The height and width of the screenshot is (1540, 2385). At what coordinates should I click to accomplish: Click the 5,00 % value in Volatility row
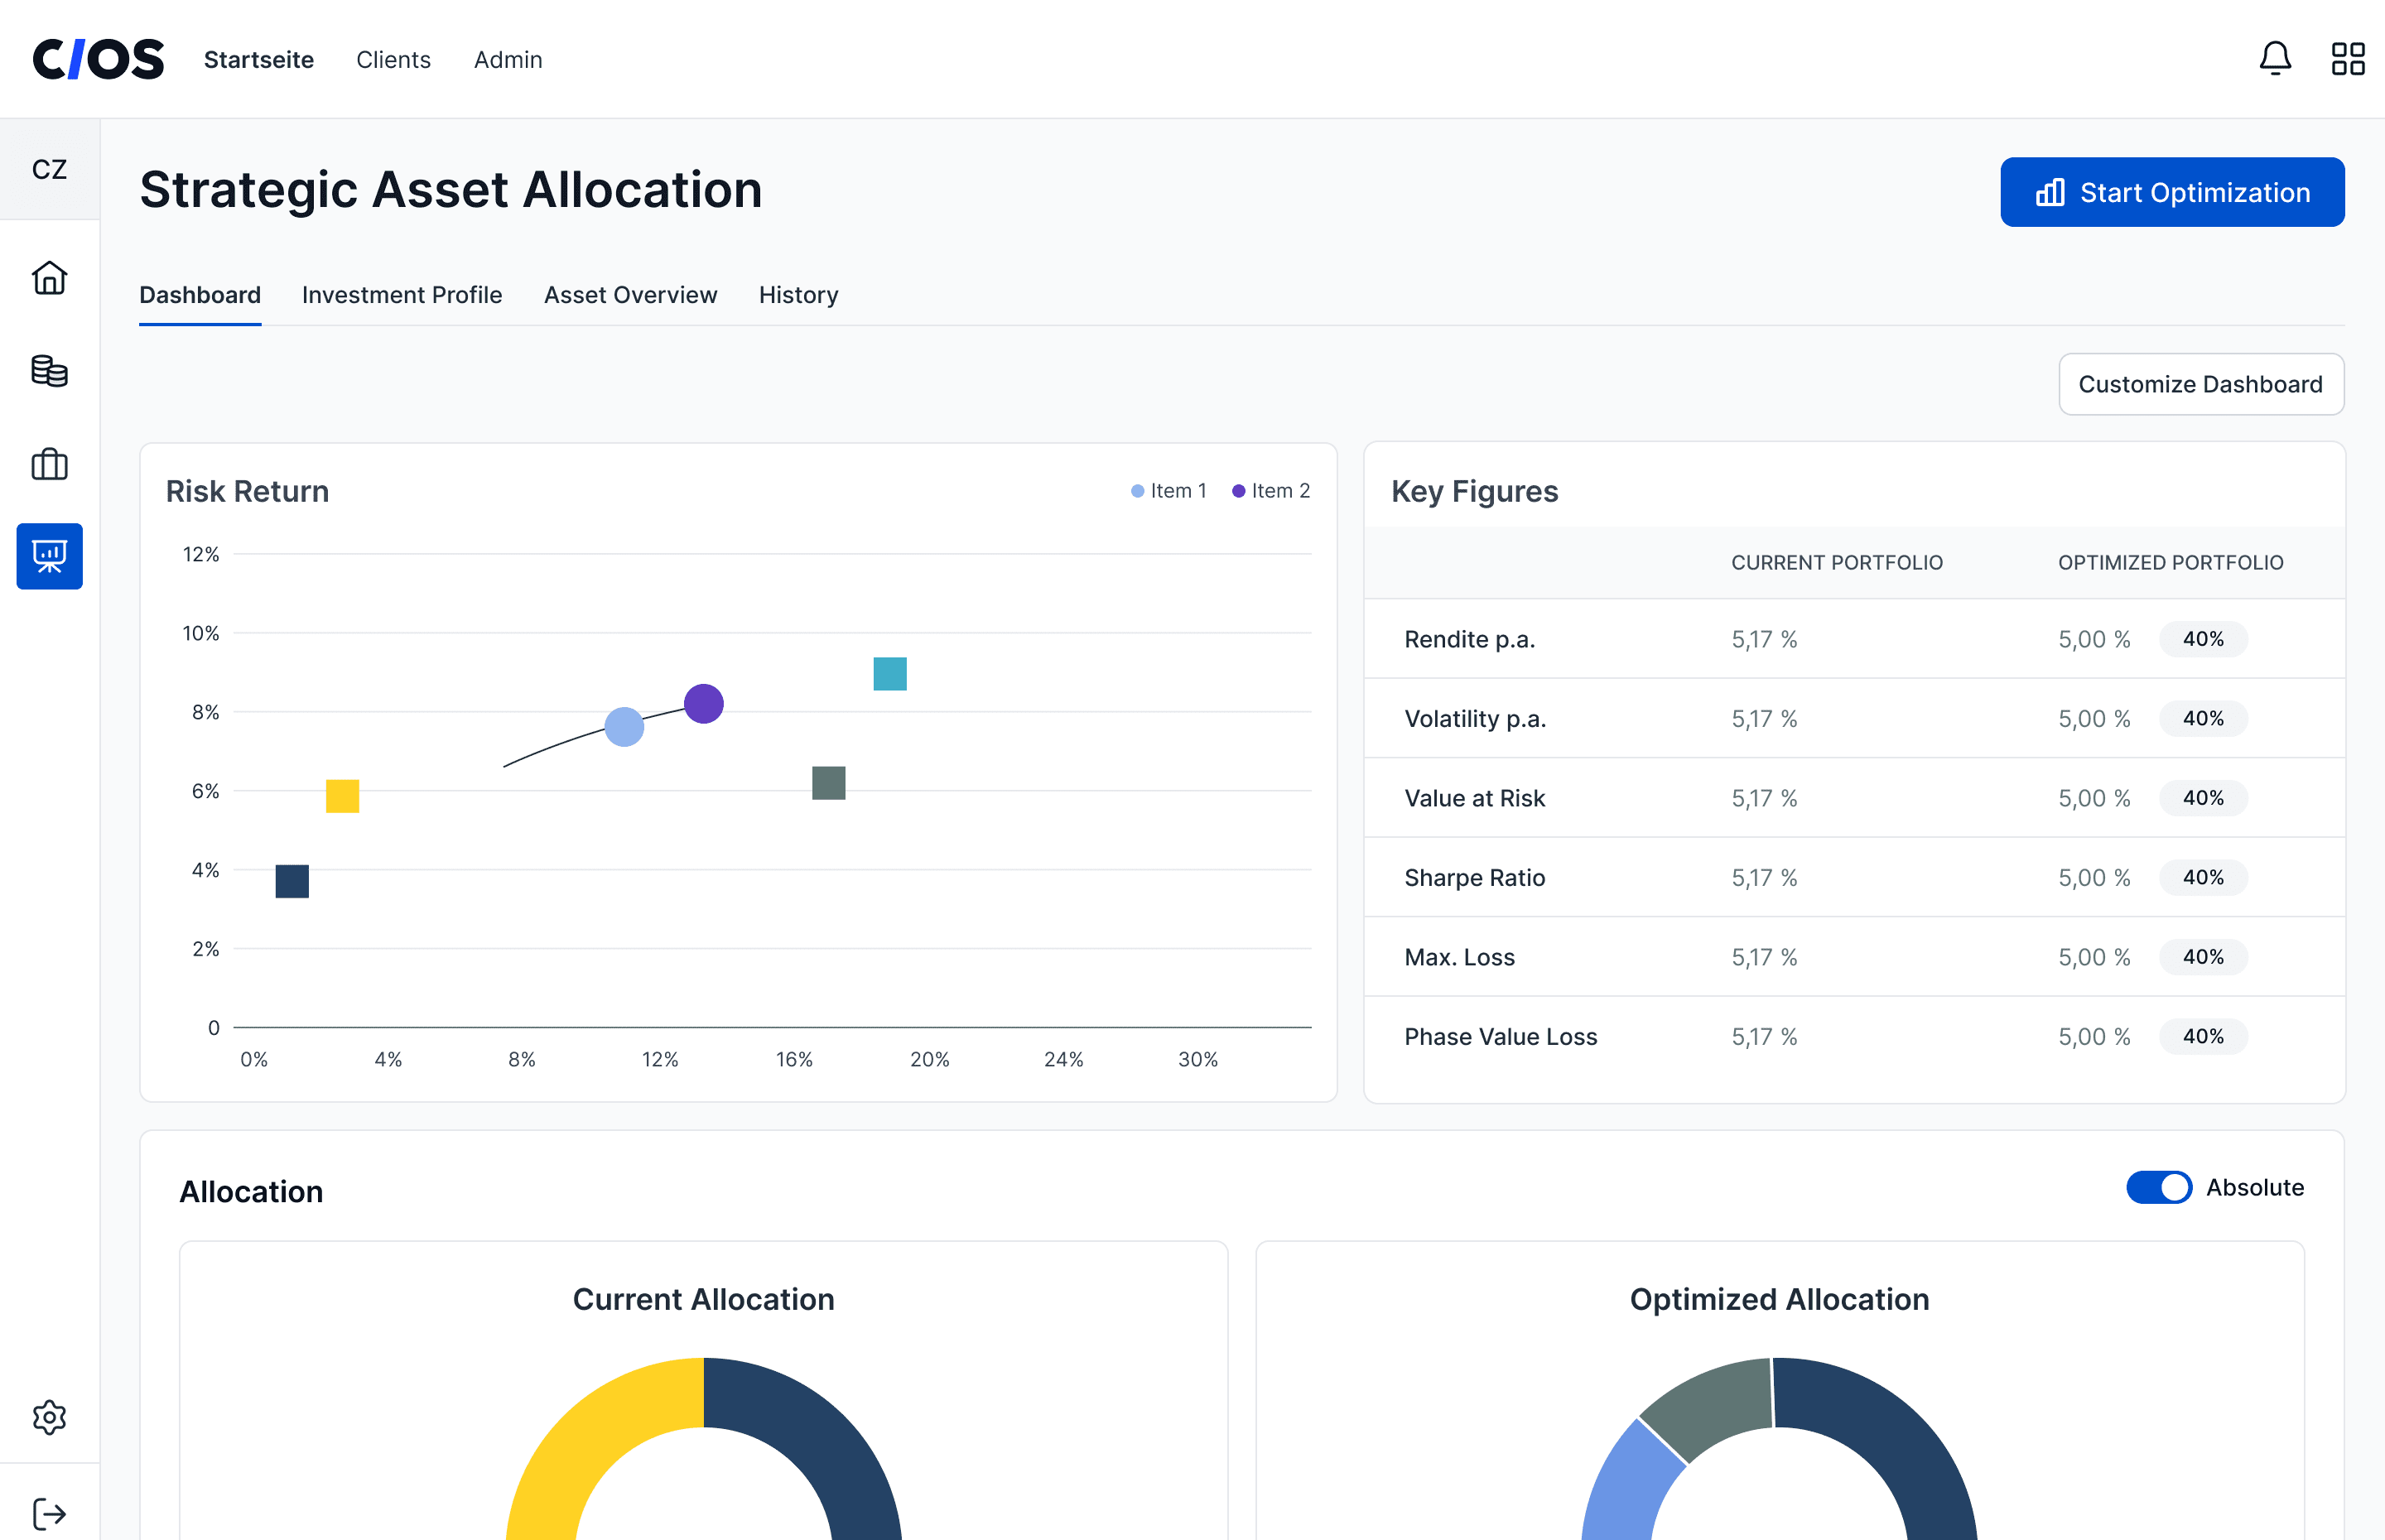coord(2094,719)
